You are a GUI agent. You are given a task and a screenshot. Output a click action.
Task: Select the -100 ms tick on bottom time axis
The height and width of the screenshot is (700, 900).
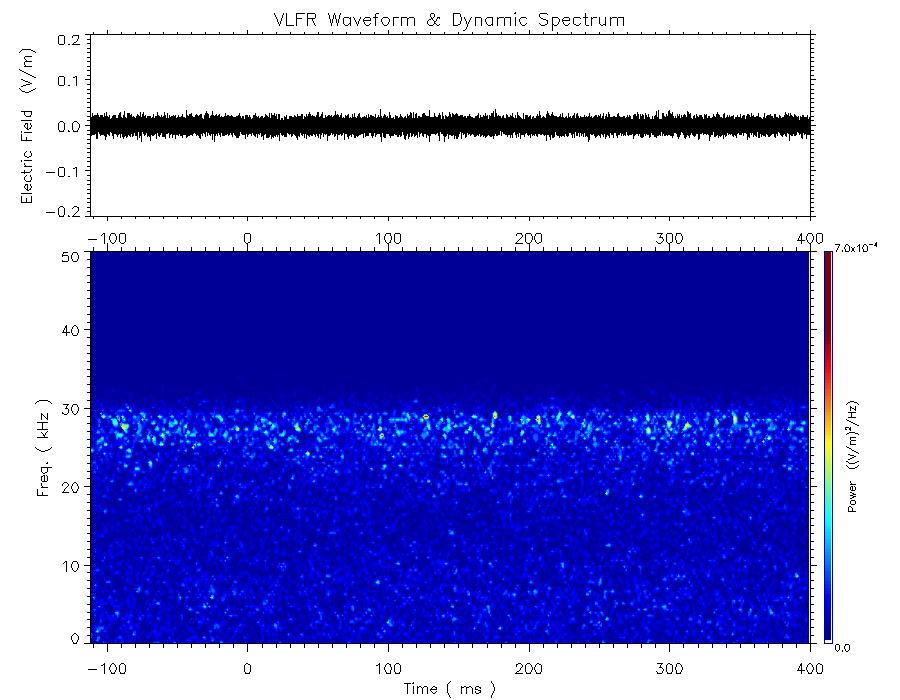click(104, 668)
